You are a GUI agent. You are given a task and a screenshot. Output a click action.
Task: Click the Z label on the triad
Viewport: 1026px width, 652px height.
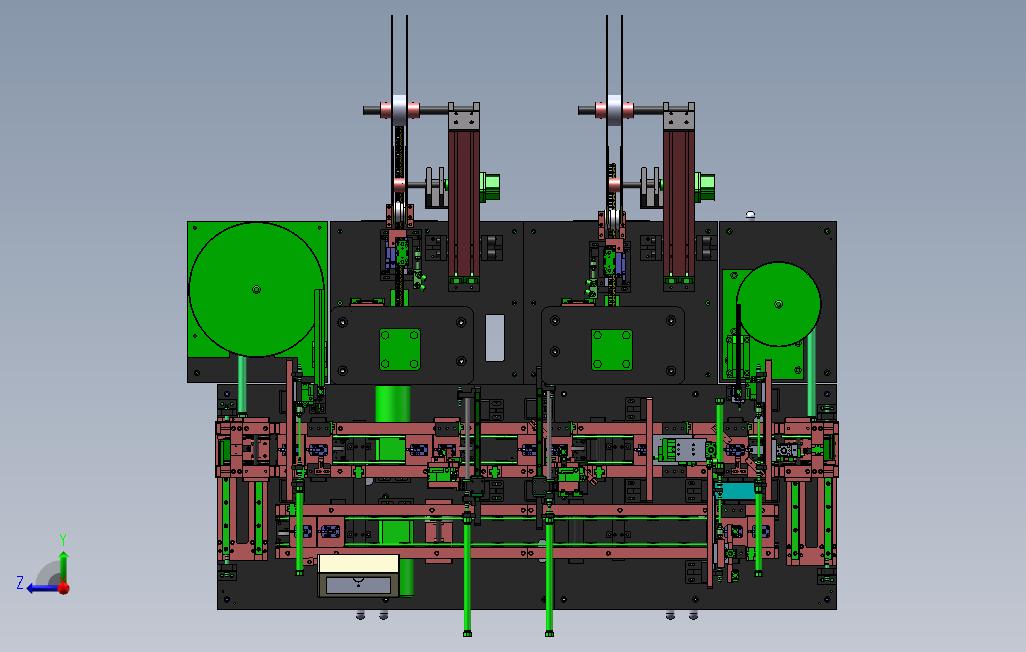click(x=20, y=582)
